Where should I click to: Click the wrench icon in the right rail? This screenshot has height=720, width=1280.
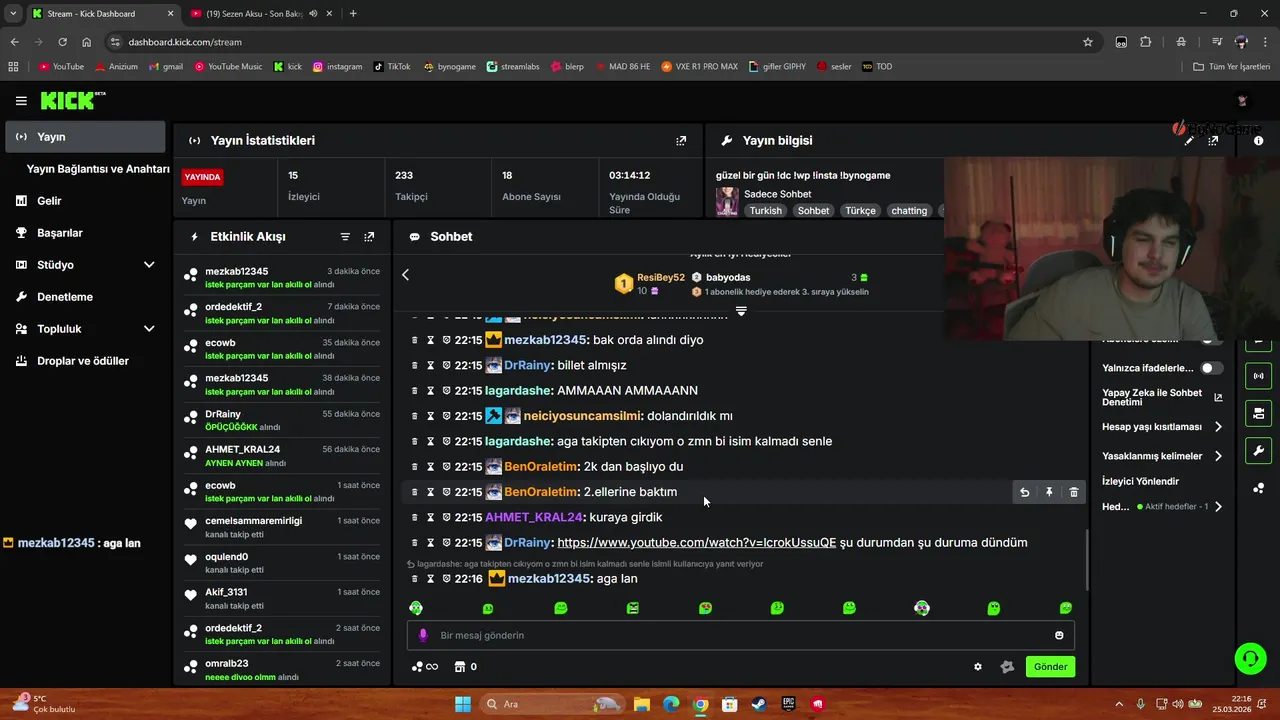1258,450
